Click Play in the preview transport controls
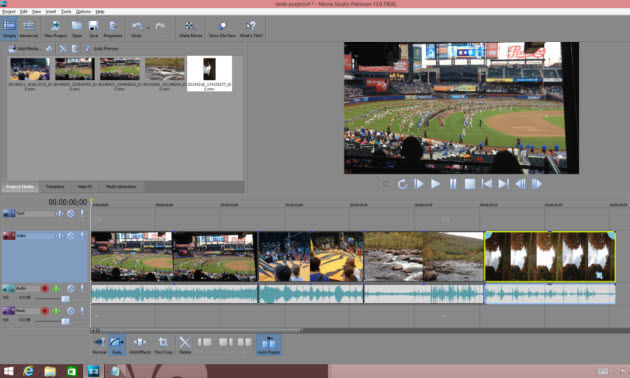The image size is (630, 378). point(435,184)
